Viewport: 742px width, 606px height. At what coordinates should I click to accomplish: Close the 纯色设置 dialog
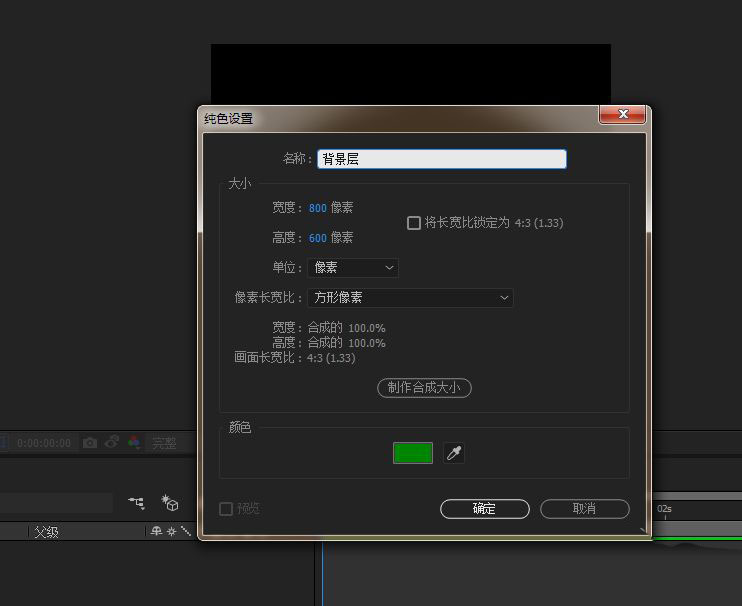coord(622,114)
